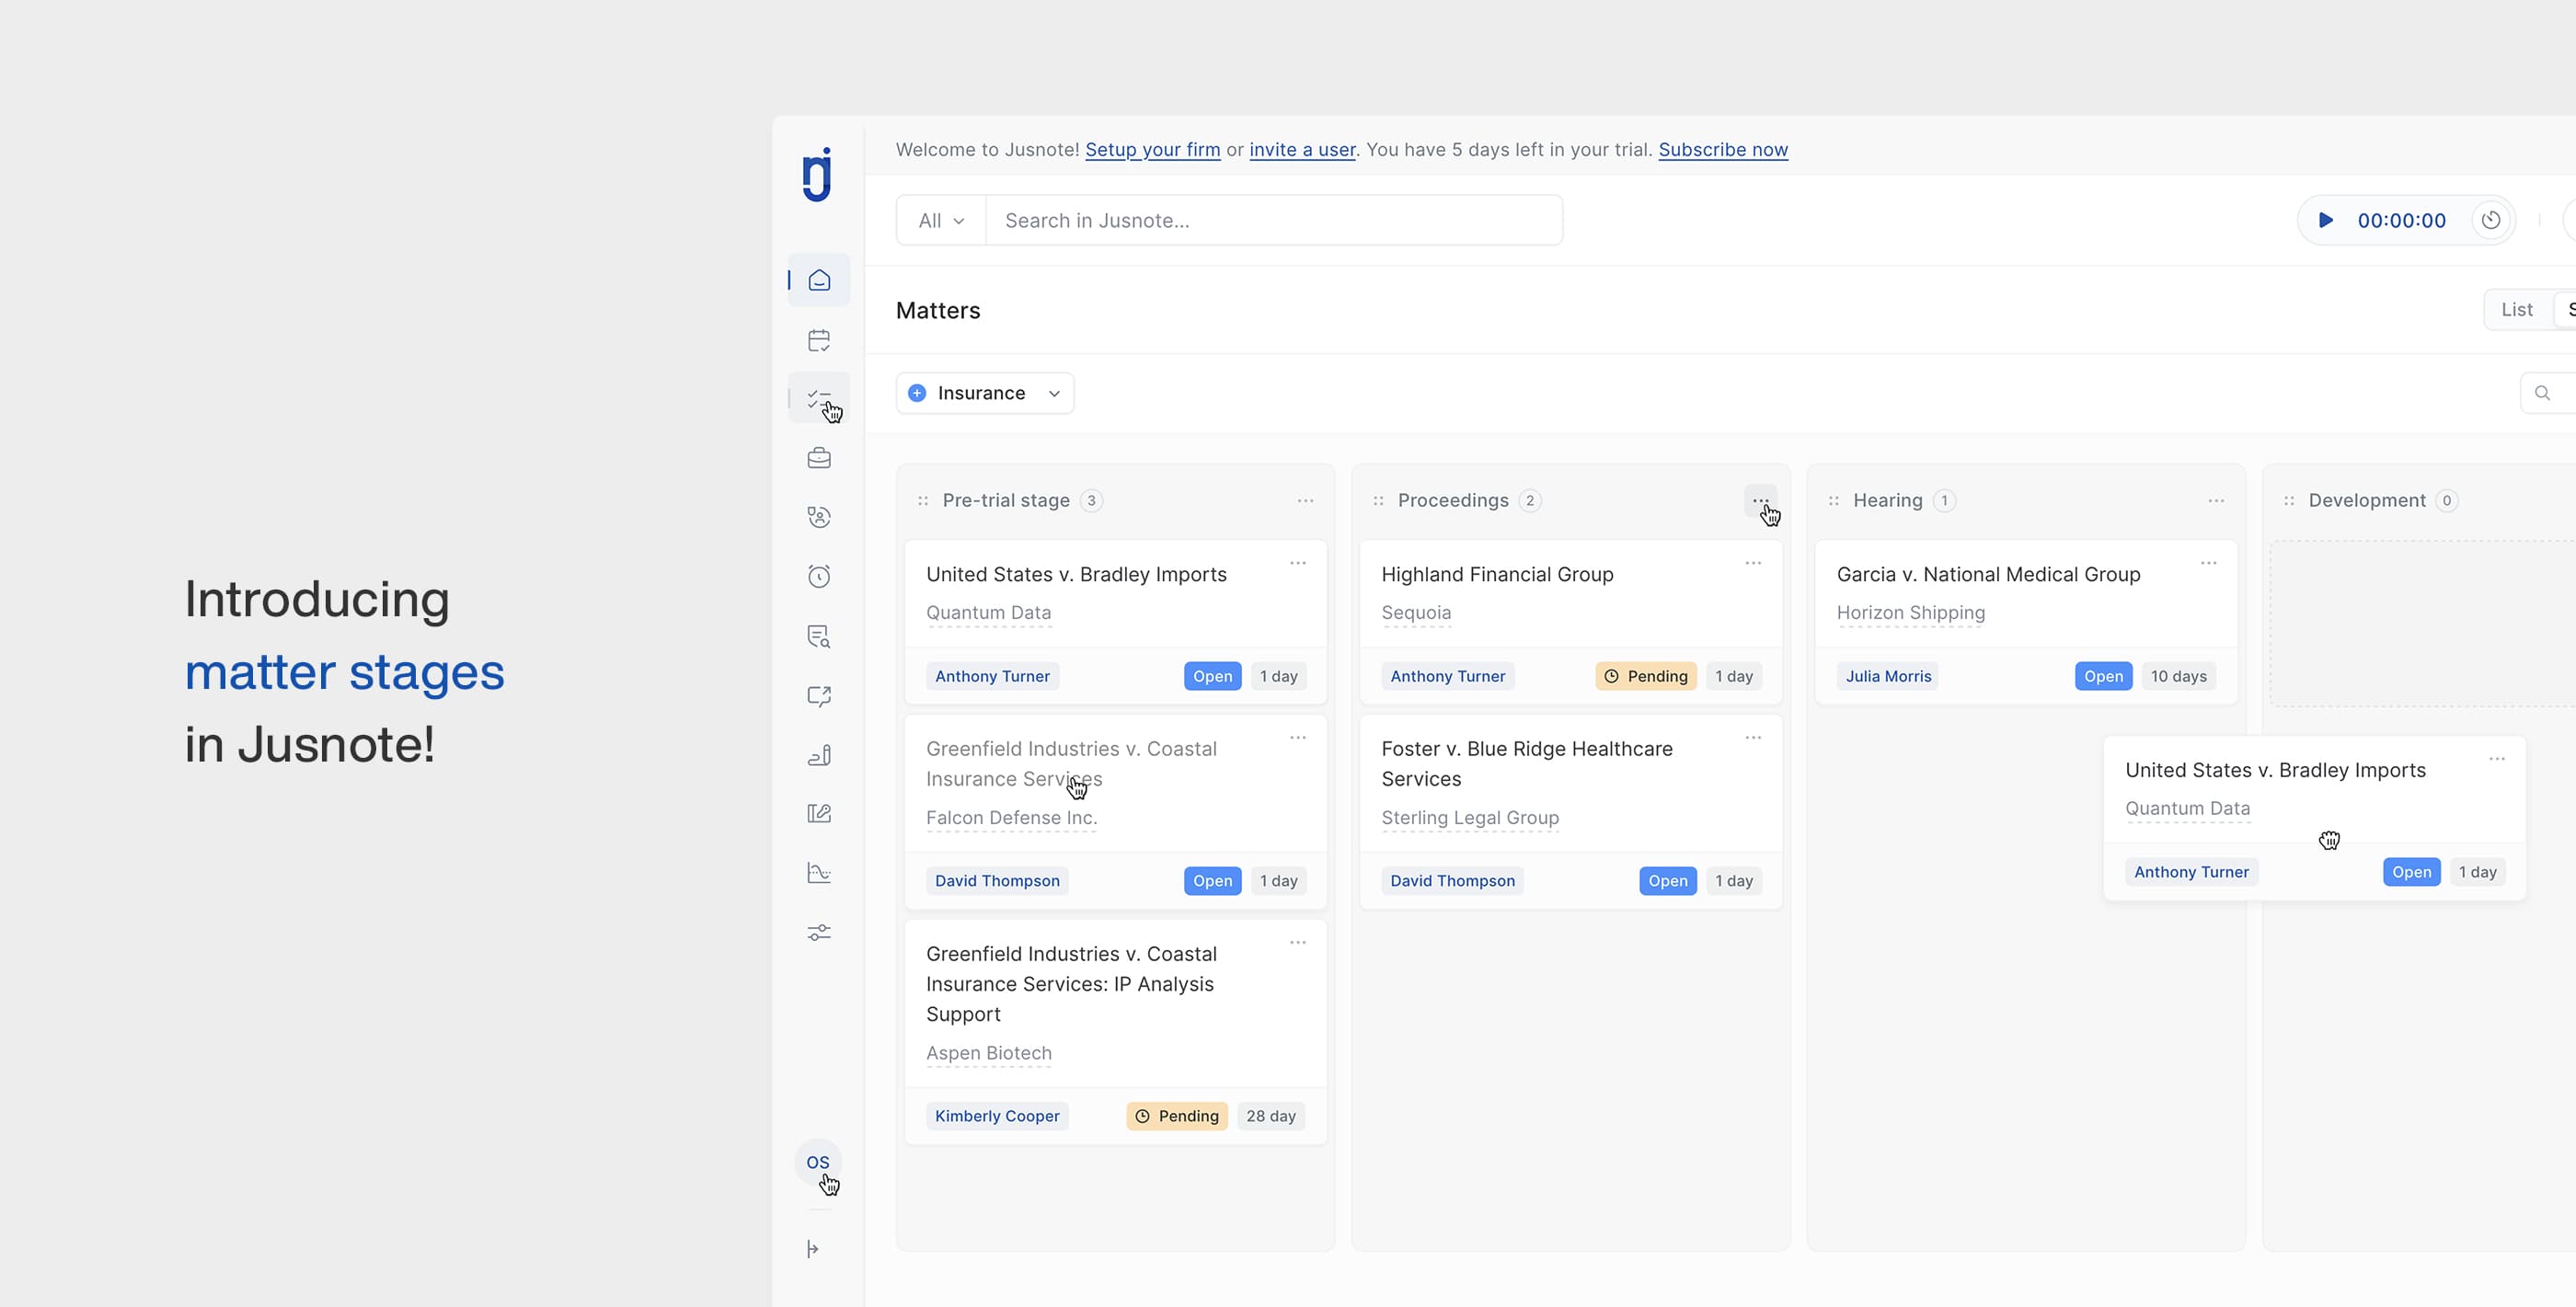Focus the Search in Jusnote field
Viewport: 2576px width, 1307px height.
point(1274,220)
